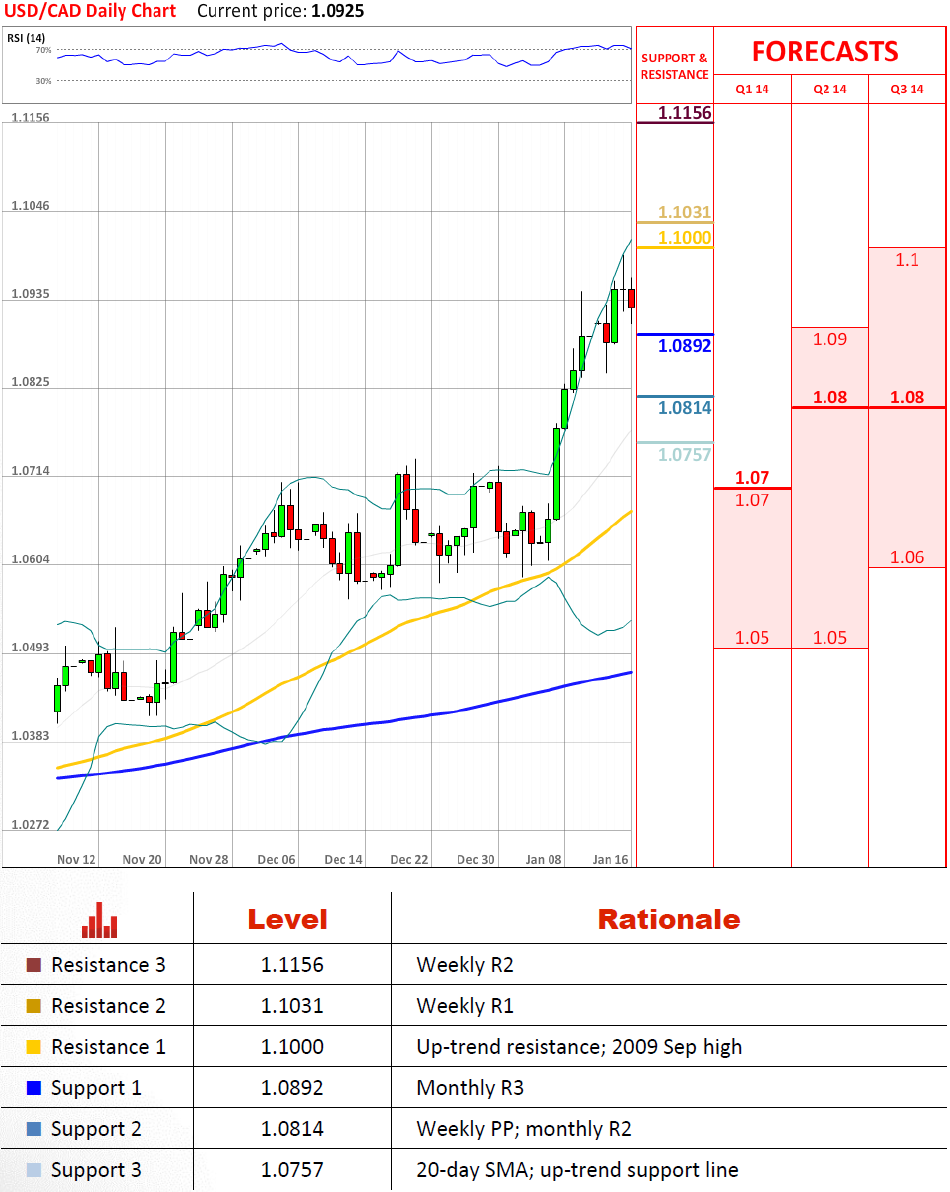Image resolution: width=950 pixels, height=1192 pixels.
Task: Click the Resistance 3 row label
Action: click(x=108, y=965)
